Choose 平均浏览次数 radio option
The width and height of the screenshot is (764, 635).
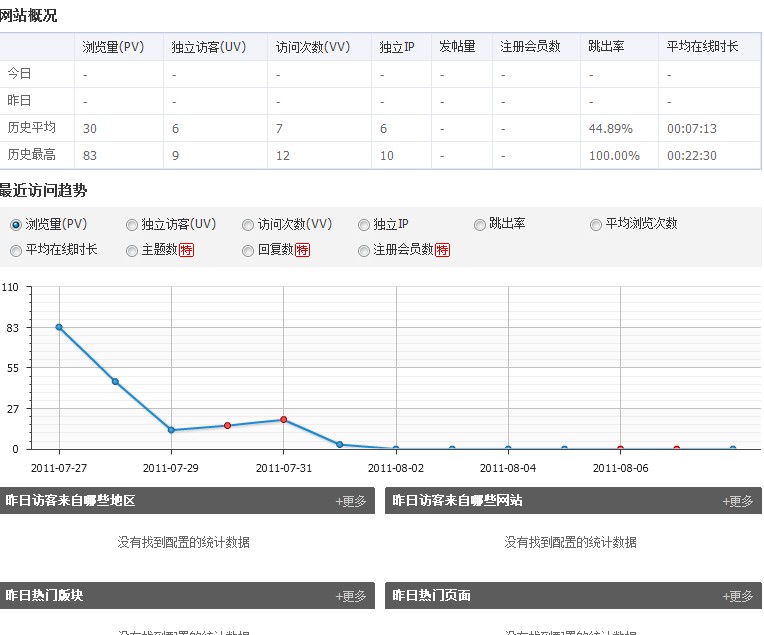click(x=595, y=225)
